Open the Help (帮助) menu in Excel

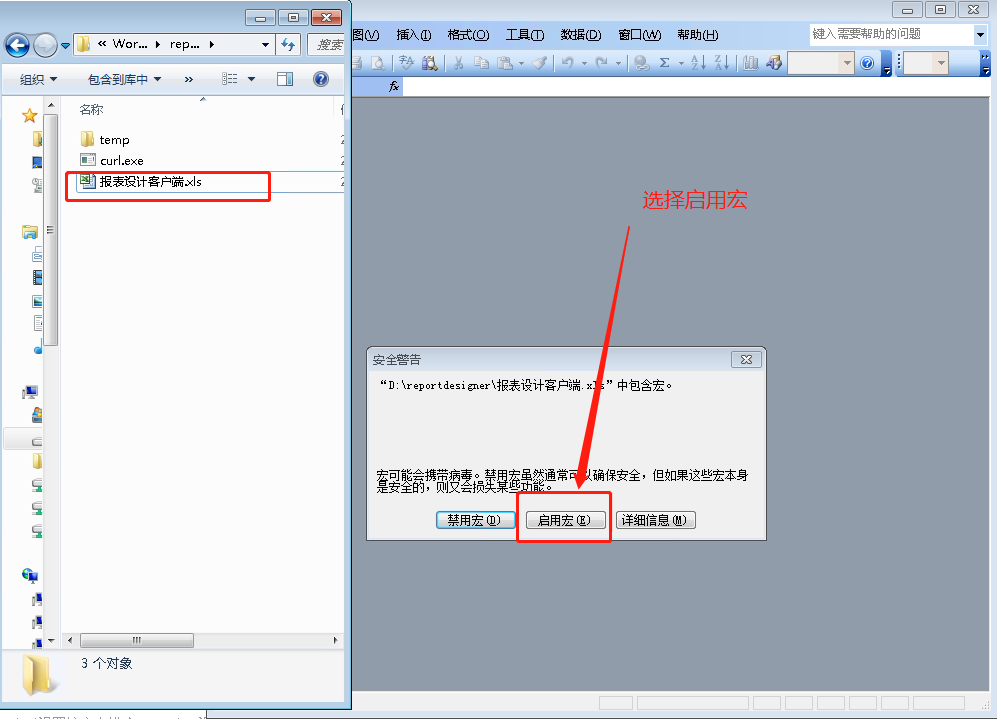click(698, 34)
